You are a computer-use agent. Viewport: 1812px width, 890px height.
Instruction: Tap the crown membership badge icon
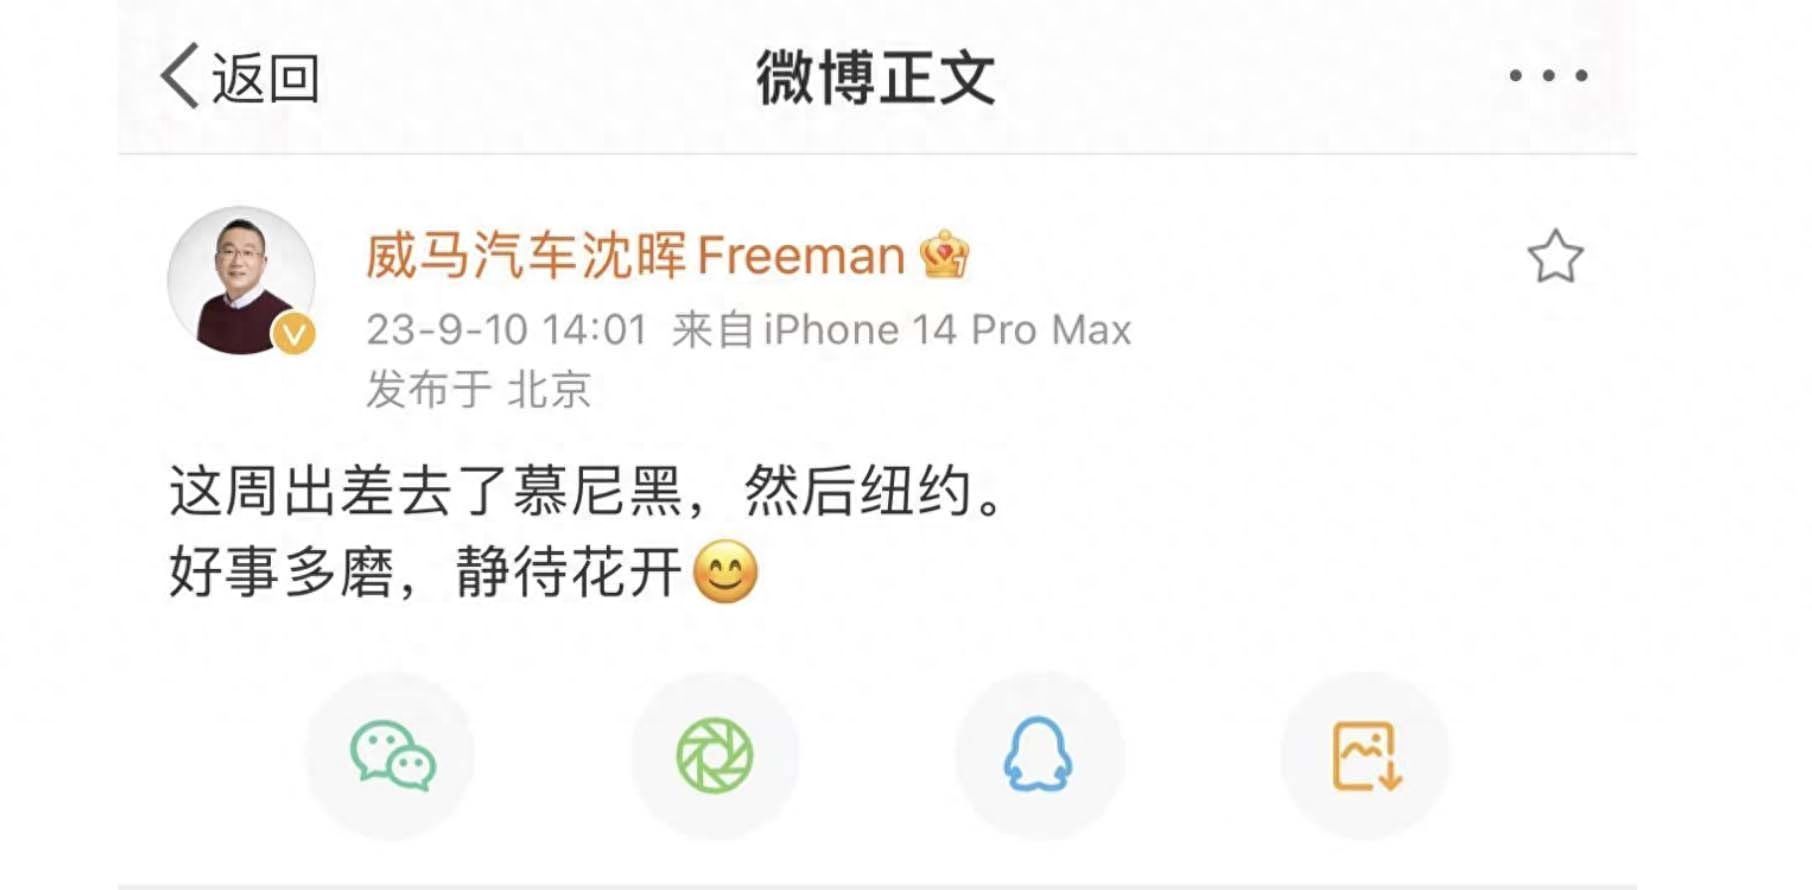coord(944,254)
